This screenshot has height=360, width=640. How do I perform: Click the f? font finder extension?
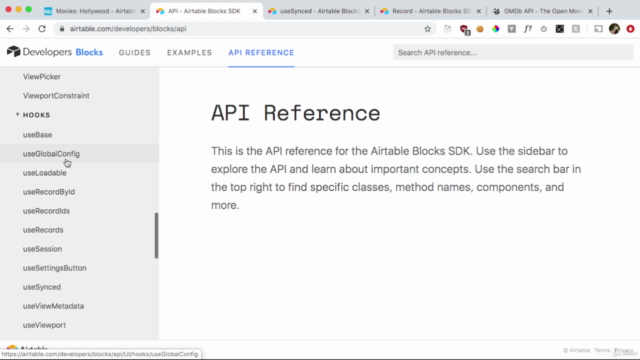528,29
